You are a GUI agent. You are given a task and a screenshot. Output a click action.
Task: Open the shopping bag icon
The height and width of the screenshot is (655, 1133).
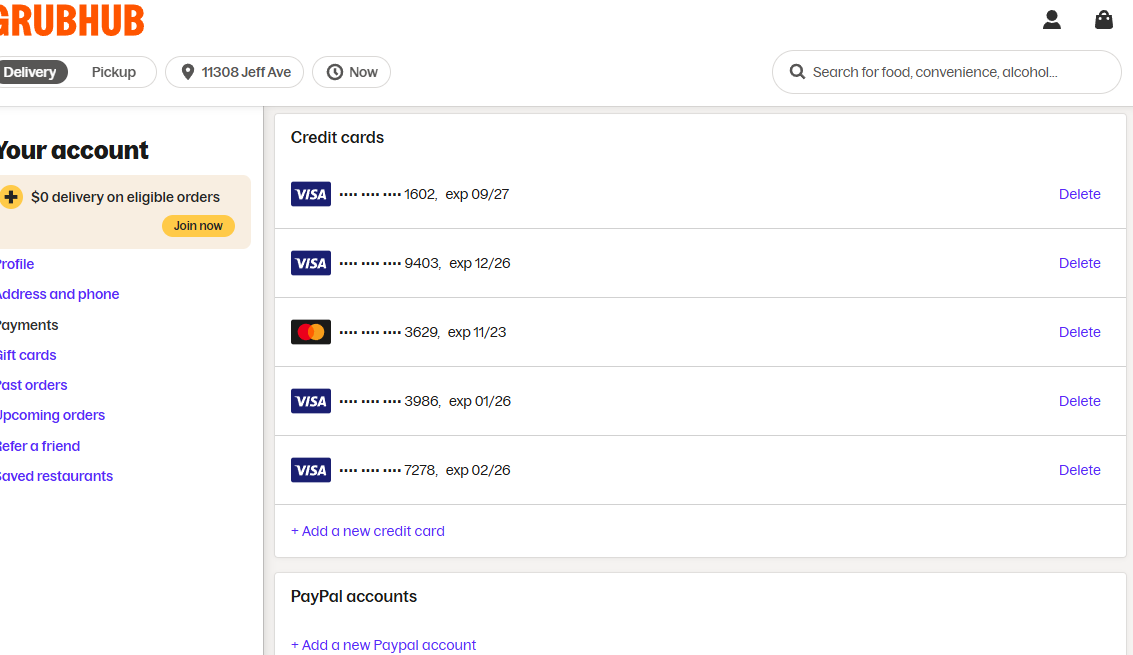(x=1103, y=20)
